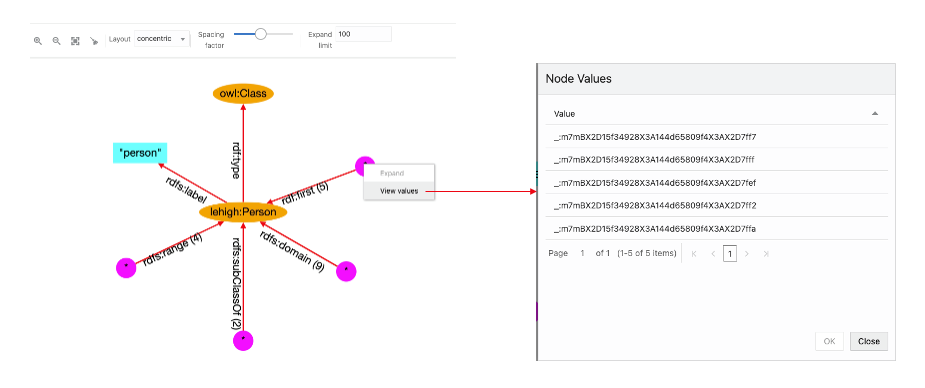
Task: Sort by the Value column arrow
Action: pyautogui.click(x=875, y=113)
